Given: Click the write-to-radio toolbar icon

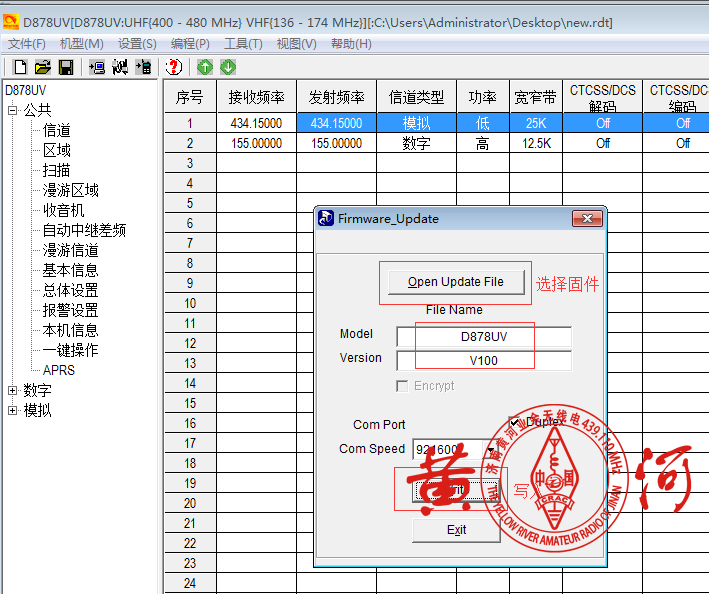Looking at the screenshot, I should point(144,67).
